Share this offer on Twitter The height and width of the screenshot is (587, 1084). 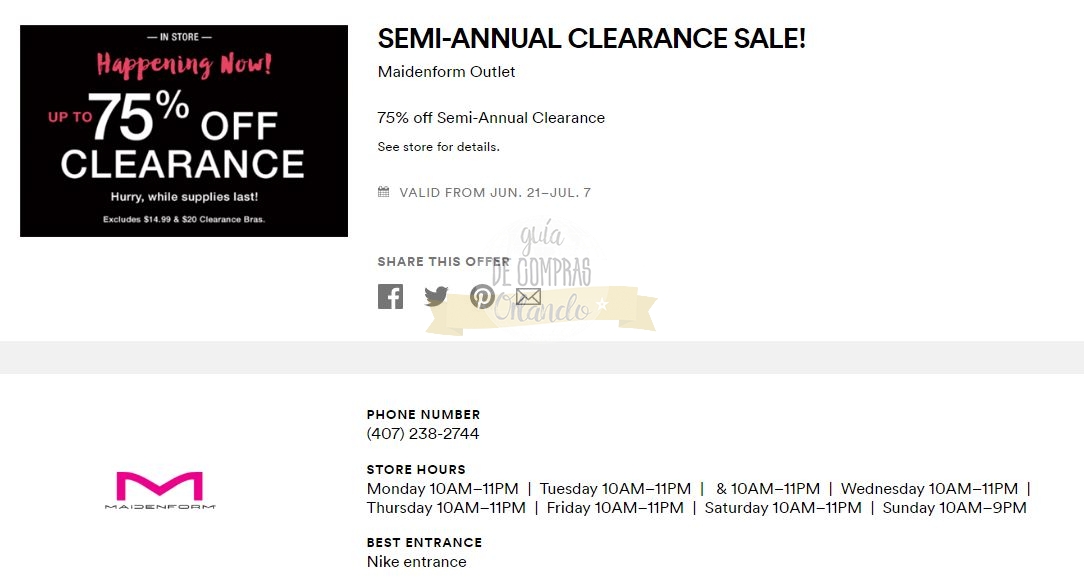[436, 297]
